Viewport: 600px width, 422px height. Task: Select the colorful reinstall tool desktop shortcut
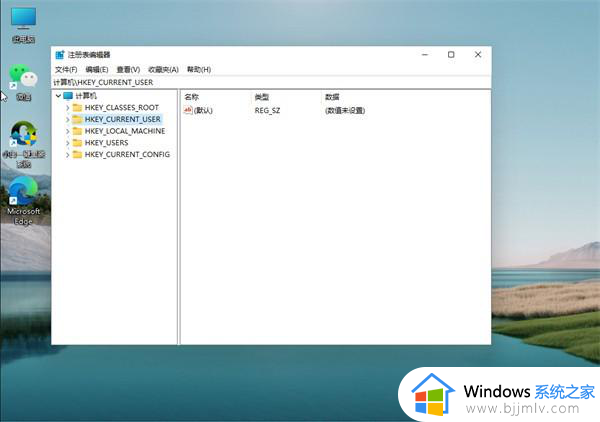click(x=24, y=145)
